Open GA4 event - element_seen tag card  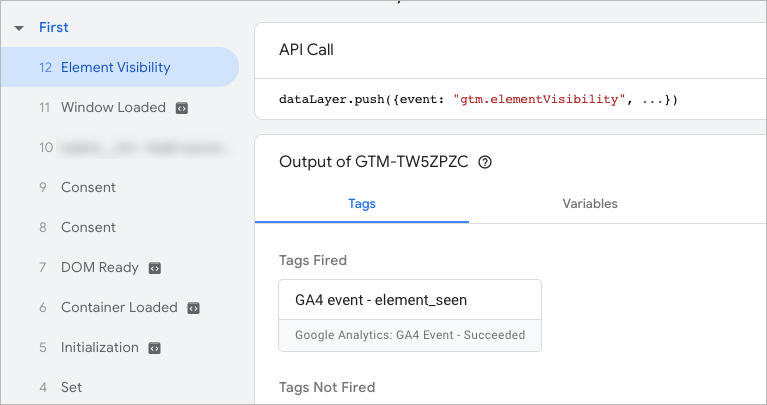point(410,315)
